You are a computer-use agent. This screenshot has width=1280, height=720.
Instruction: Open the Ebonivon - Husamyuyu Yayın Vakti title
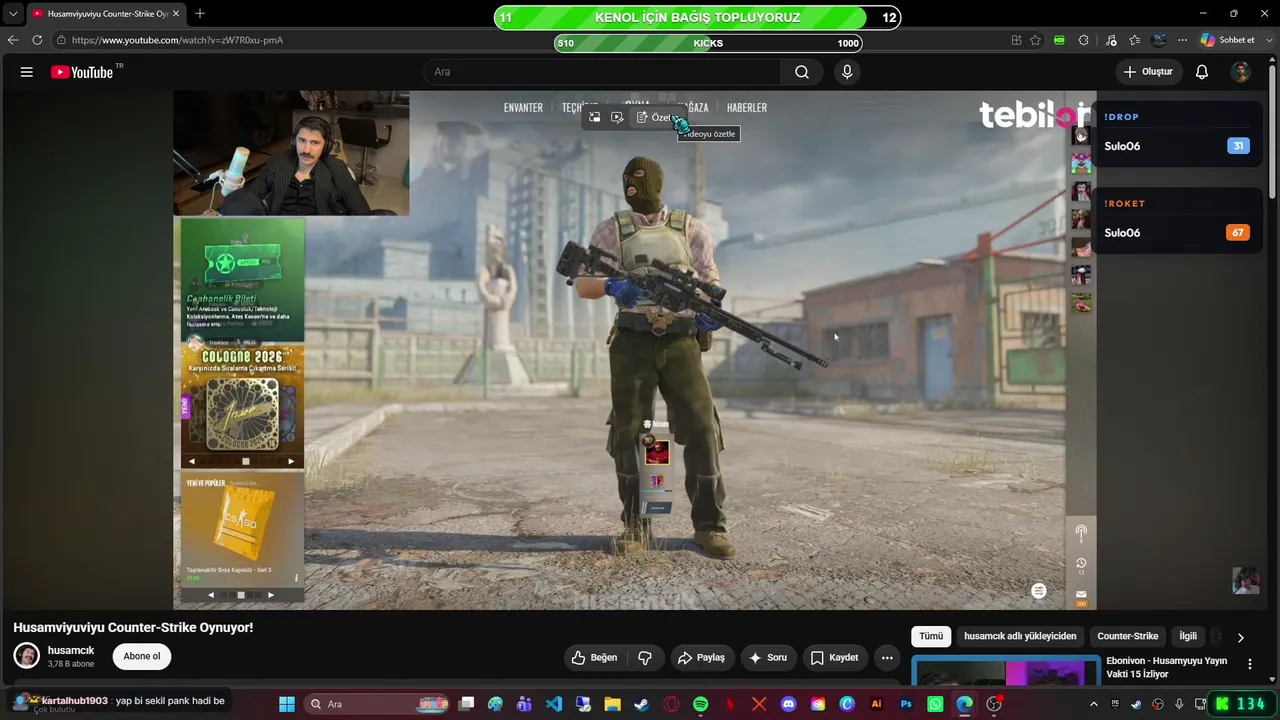click(x=1166, y=667)
